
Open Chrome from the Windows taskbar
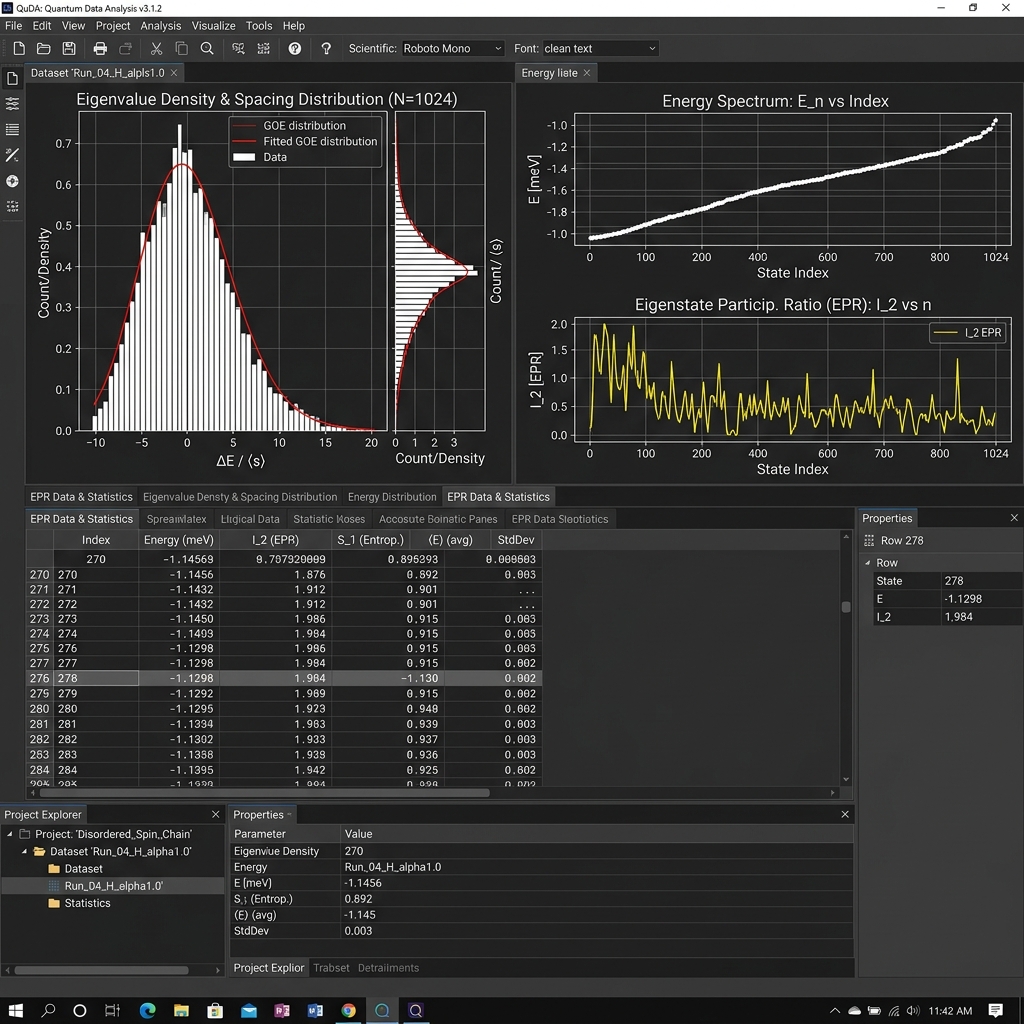348,1010
